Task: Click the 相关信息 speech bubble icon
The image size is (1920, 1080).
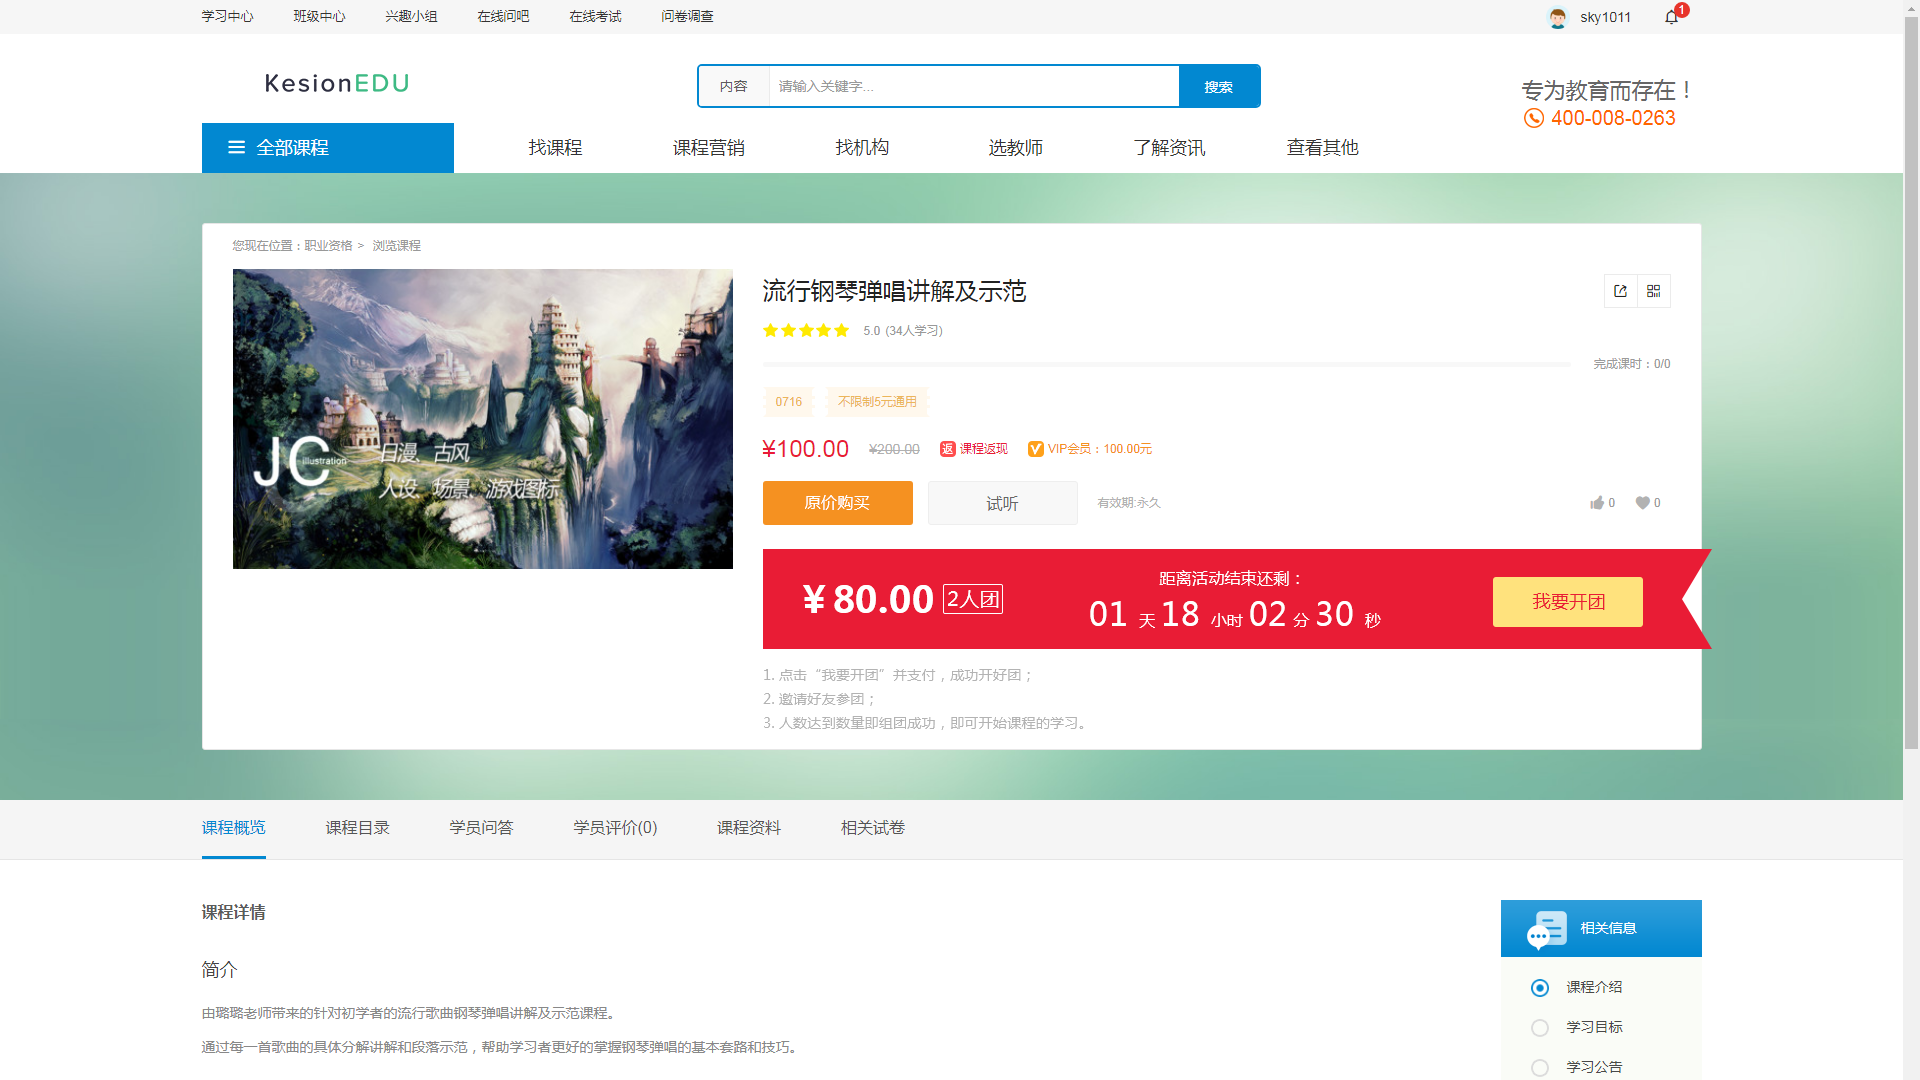Action: 1546,928
